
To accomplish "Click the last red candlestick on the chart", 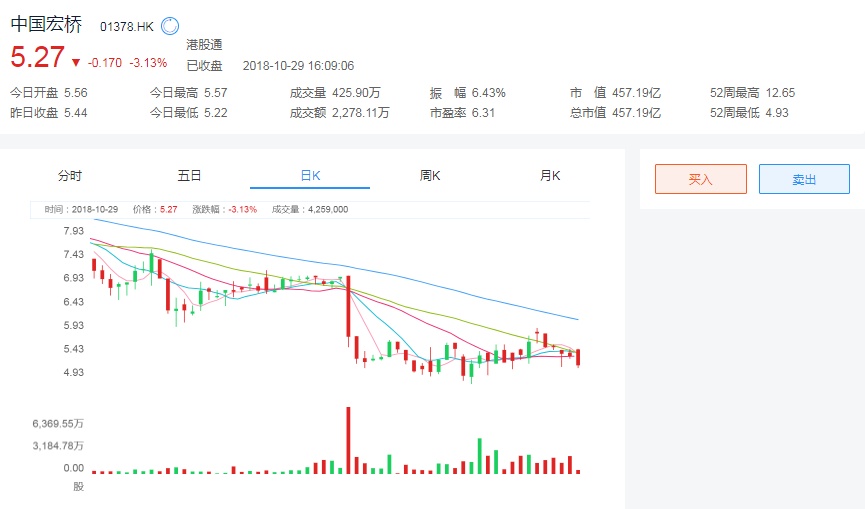I will click(x=579, y=357).
